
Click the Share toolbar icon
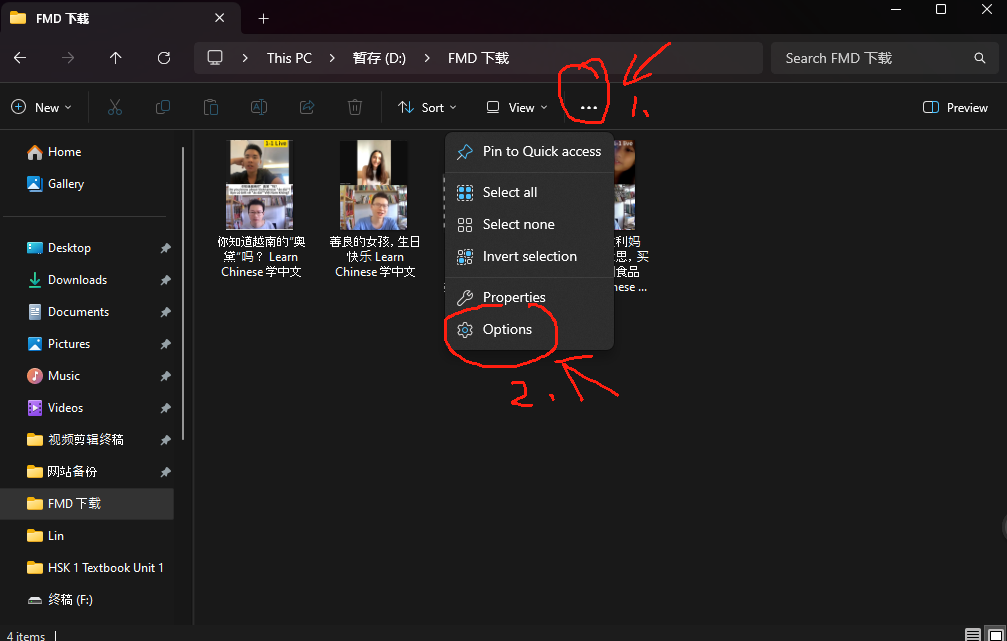pyautogui.click(x=307, y=107)
